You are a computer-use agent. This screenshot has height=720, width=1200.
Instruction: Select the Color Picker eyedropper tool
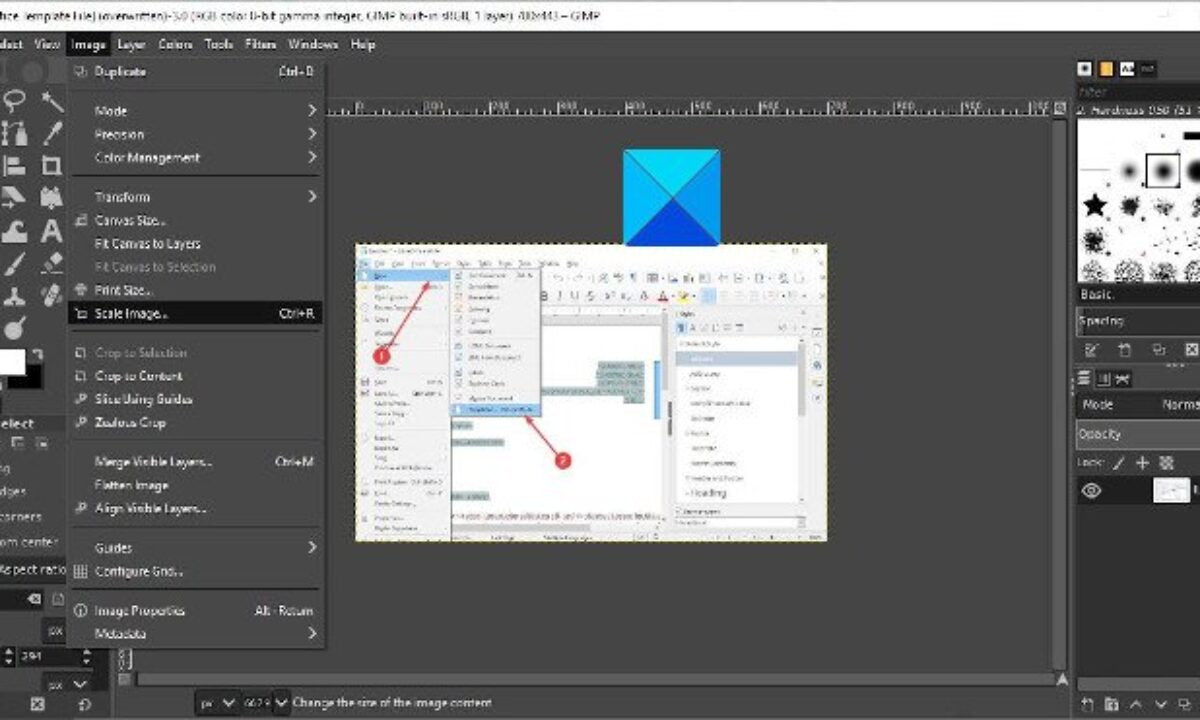pos(51,133)
